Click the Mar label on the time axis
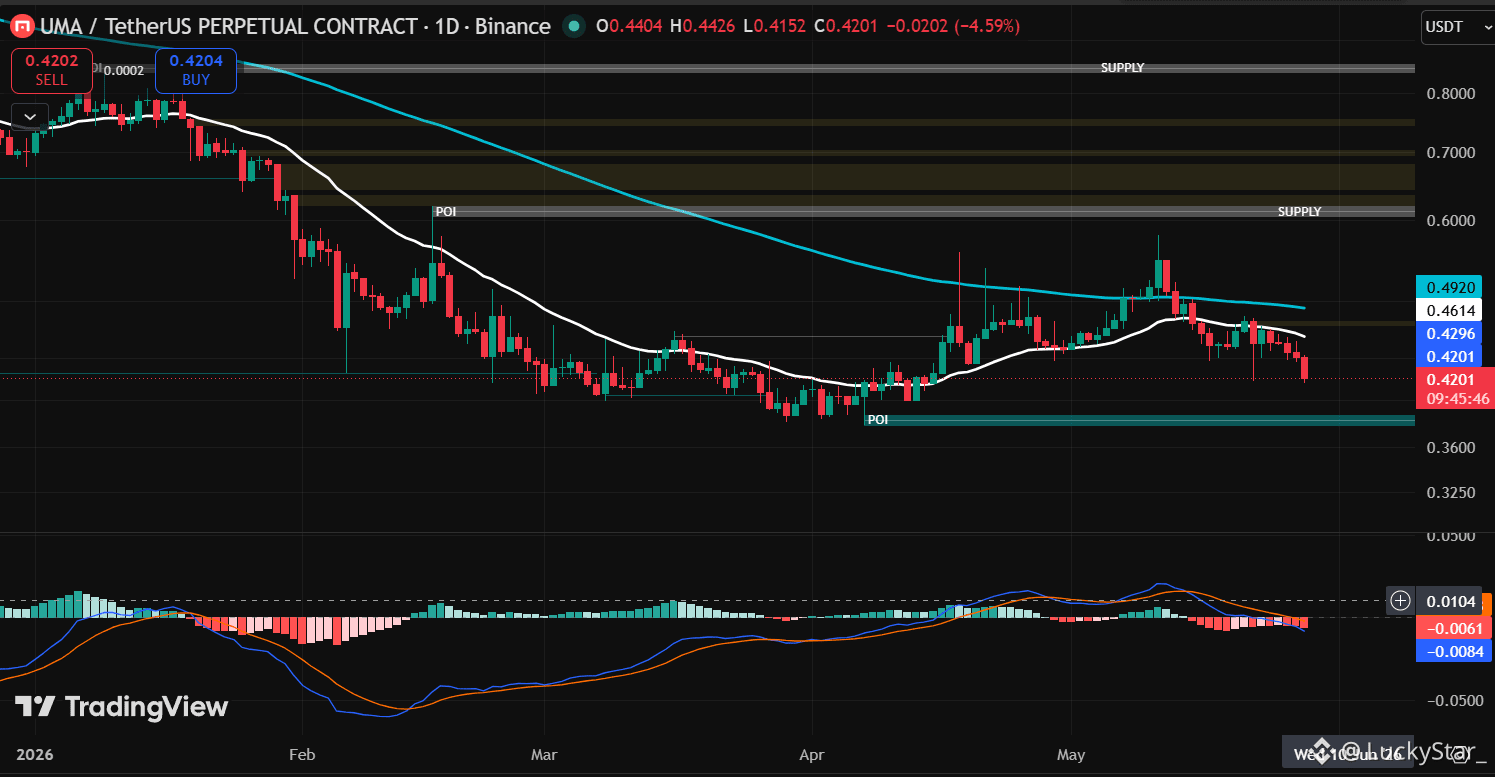Viewport: 1495px width, 777px height. tap(543, 754)
